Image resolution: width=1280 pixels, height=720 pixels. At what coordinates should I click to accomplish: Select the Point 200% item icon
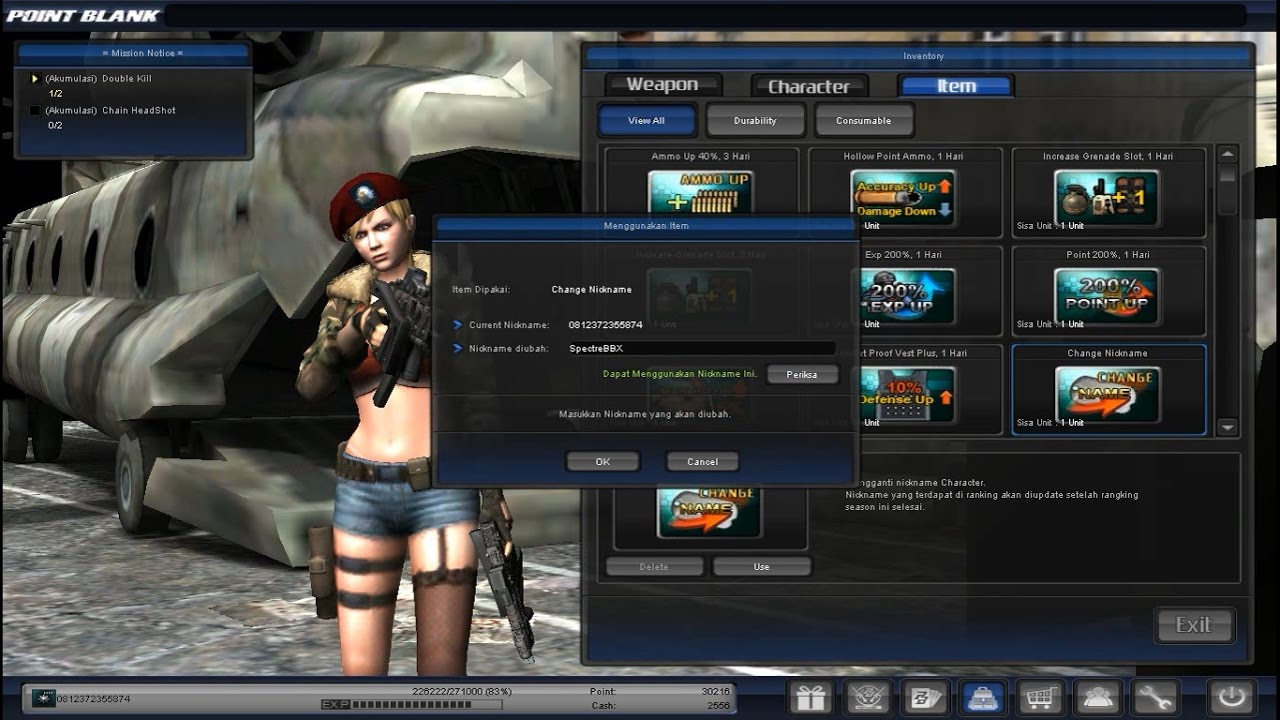point(1107,296)
